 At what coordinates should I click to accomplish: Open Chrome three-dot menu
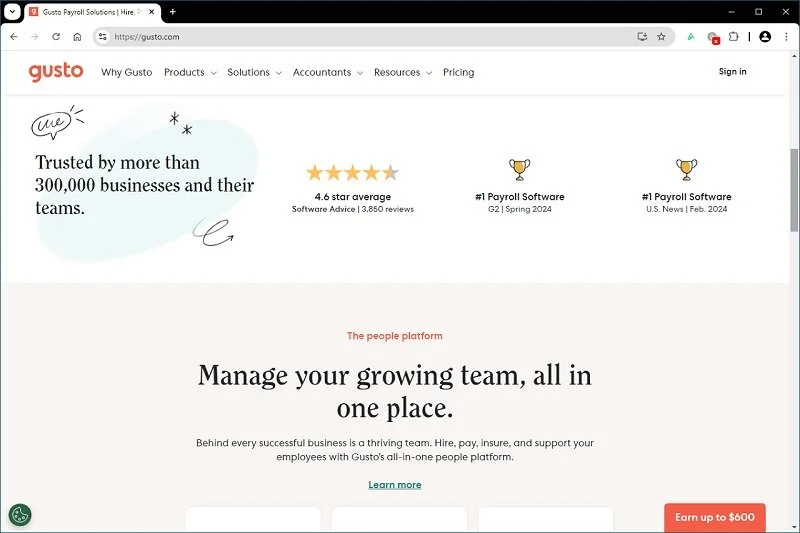pyautogui.click(x=786, y=37)
